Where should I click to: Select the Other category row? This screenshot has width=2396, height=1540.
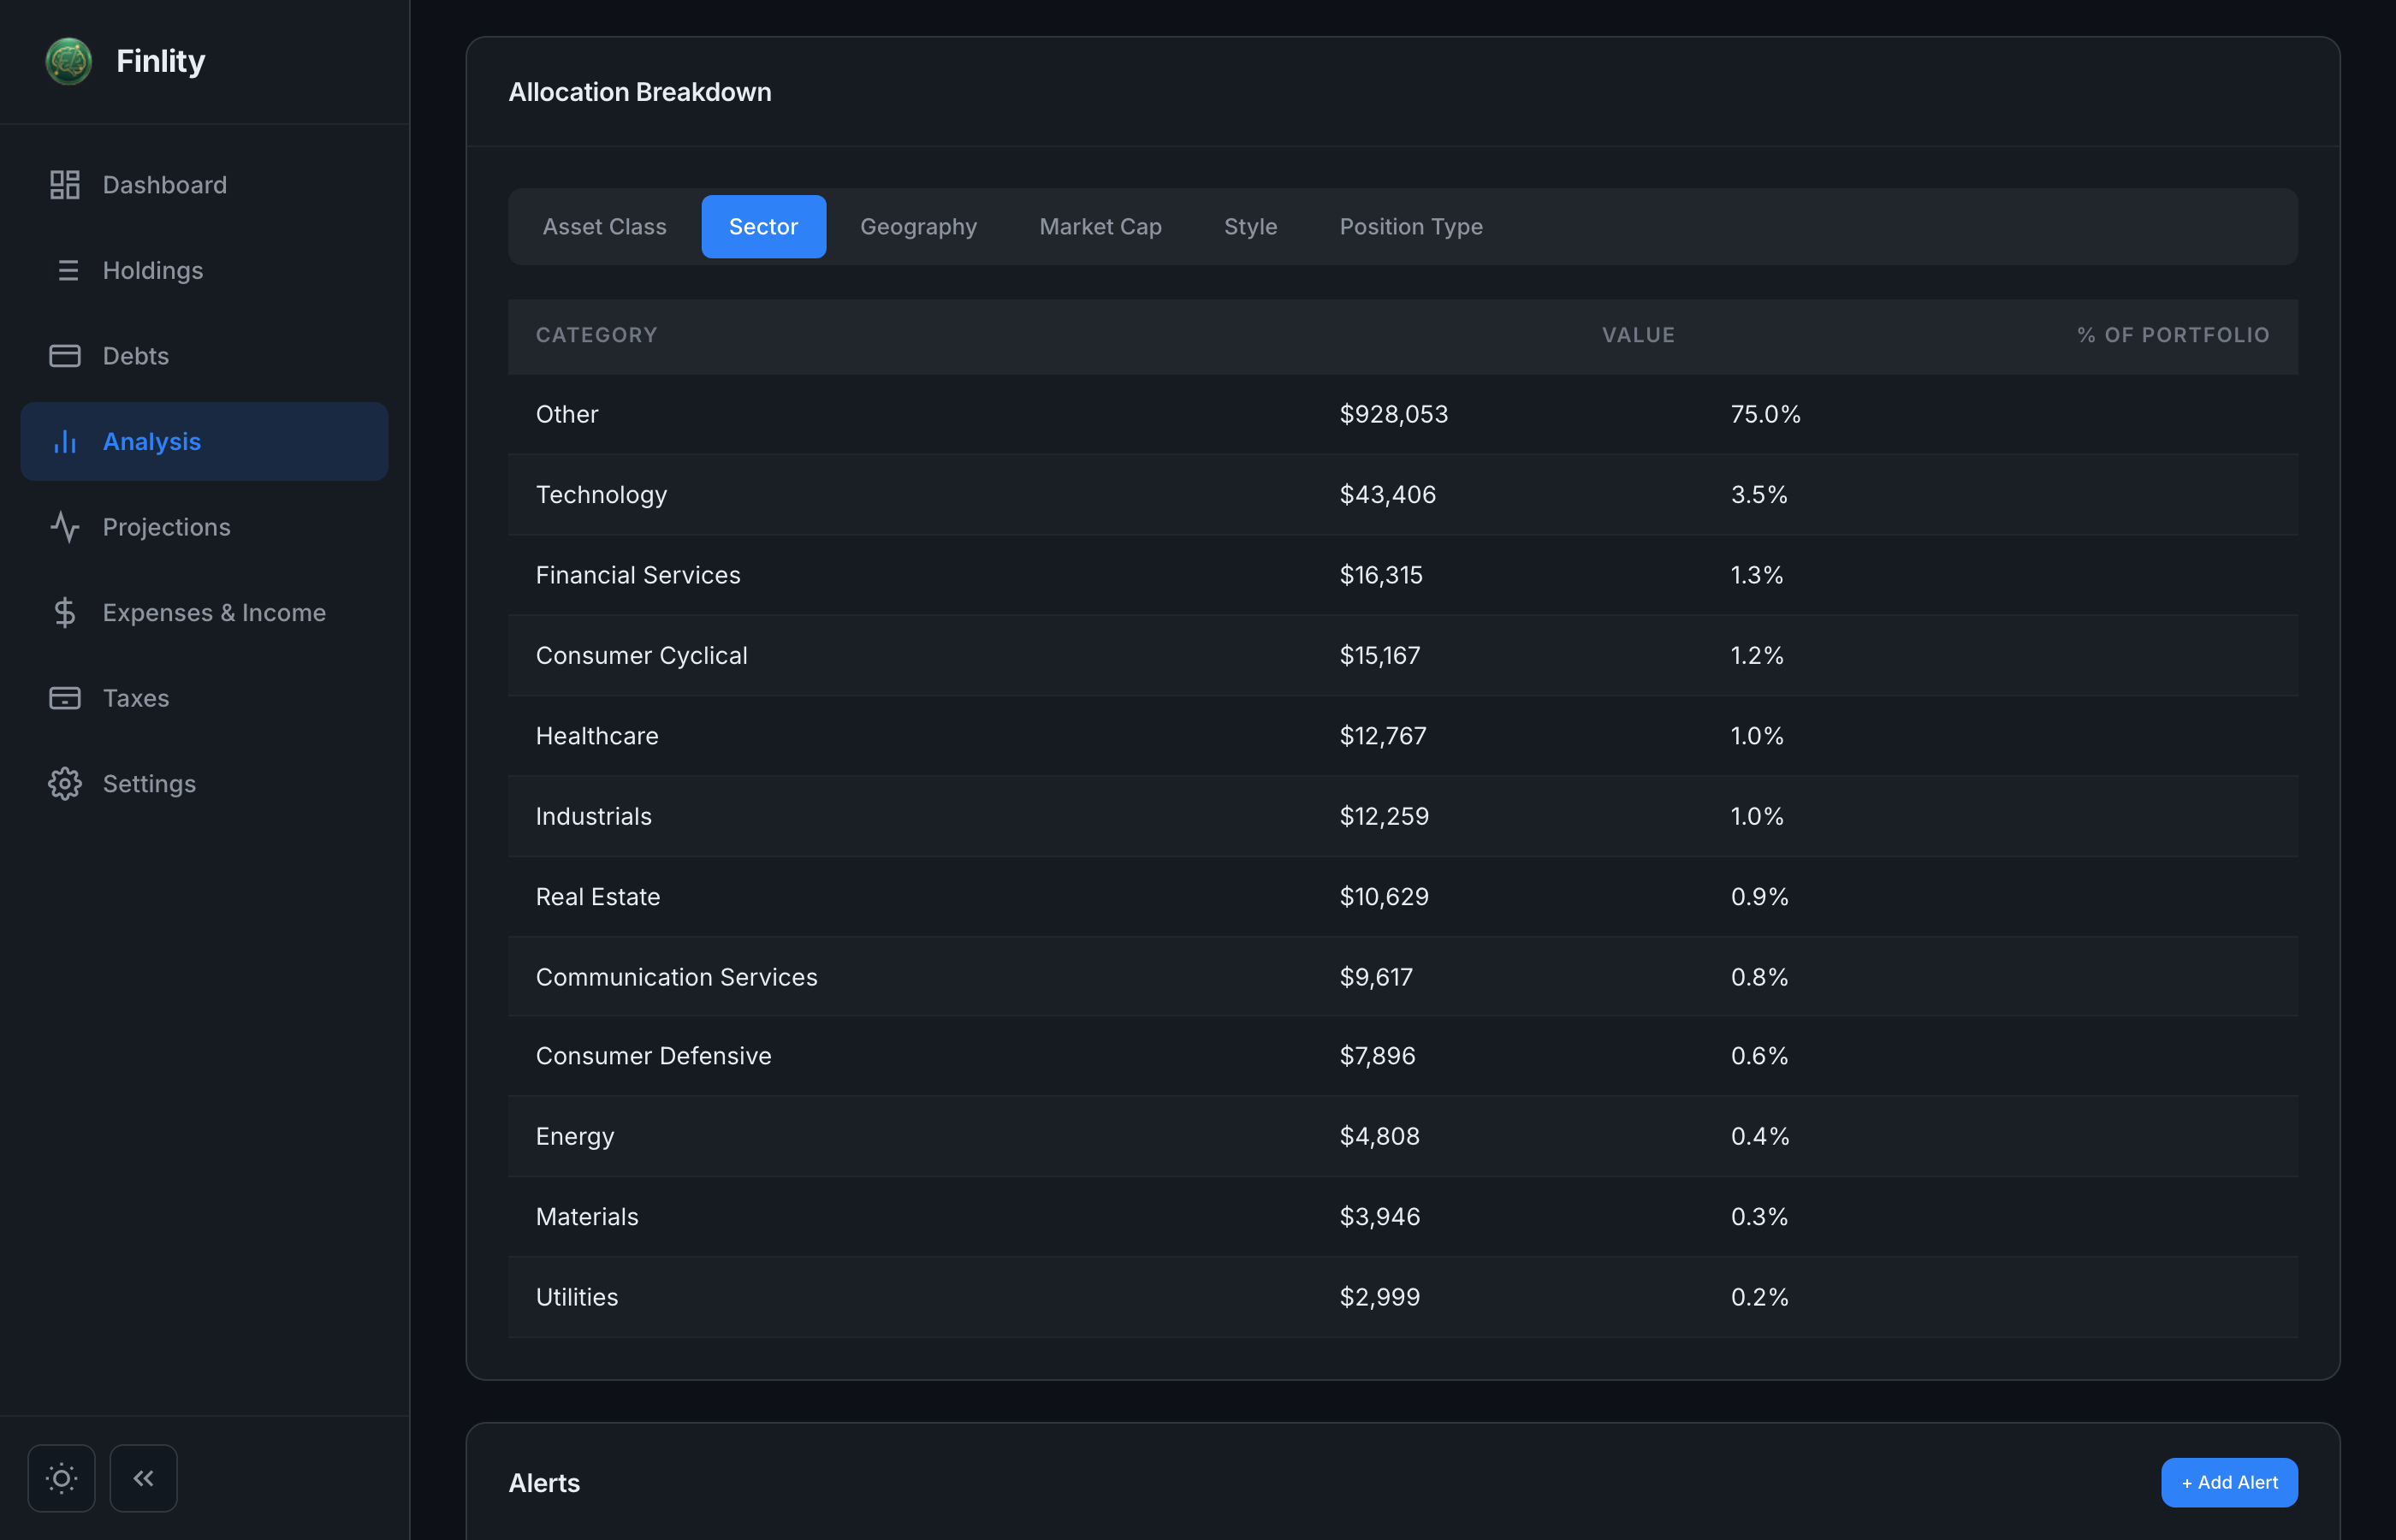point(1402,414)
